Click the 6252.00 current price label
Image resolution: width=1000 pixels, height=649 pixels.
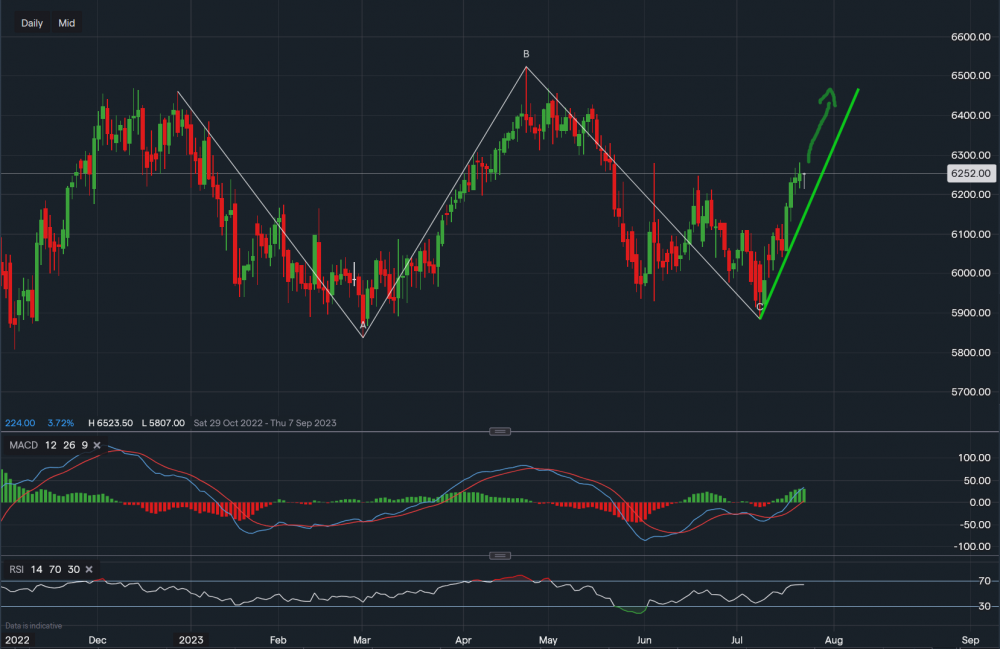pos(969,173)
